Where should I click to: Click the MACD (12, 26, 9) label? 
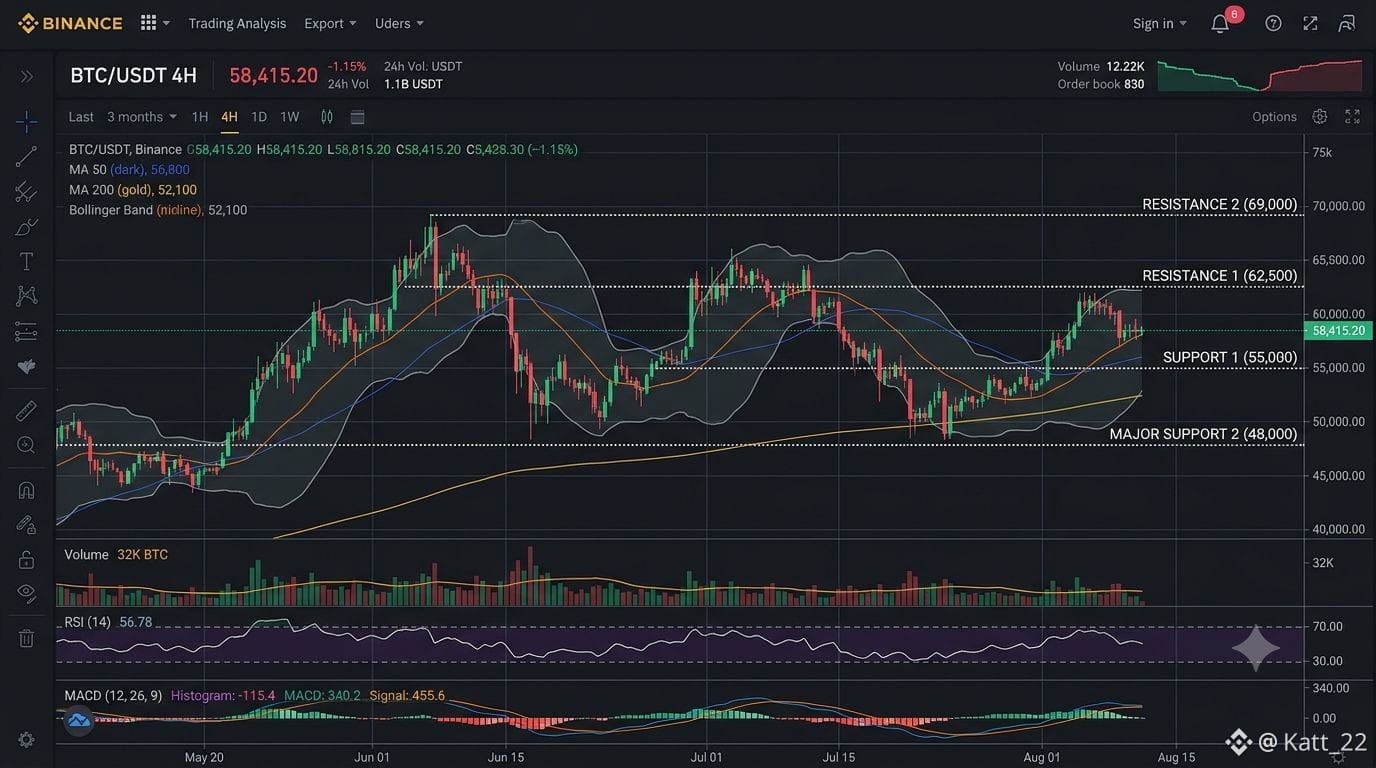point(113,696)
